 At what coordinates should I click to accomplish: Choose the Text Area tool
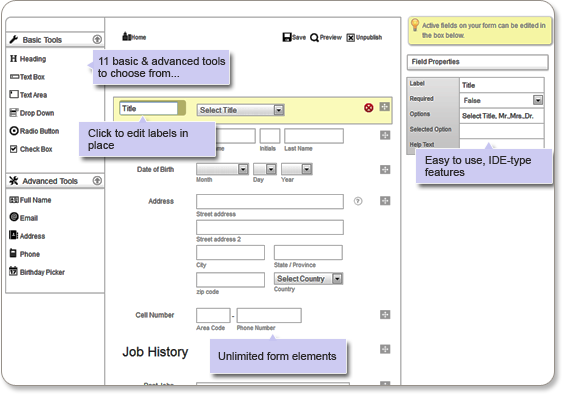28,95
